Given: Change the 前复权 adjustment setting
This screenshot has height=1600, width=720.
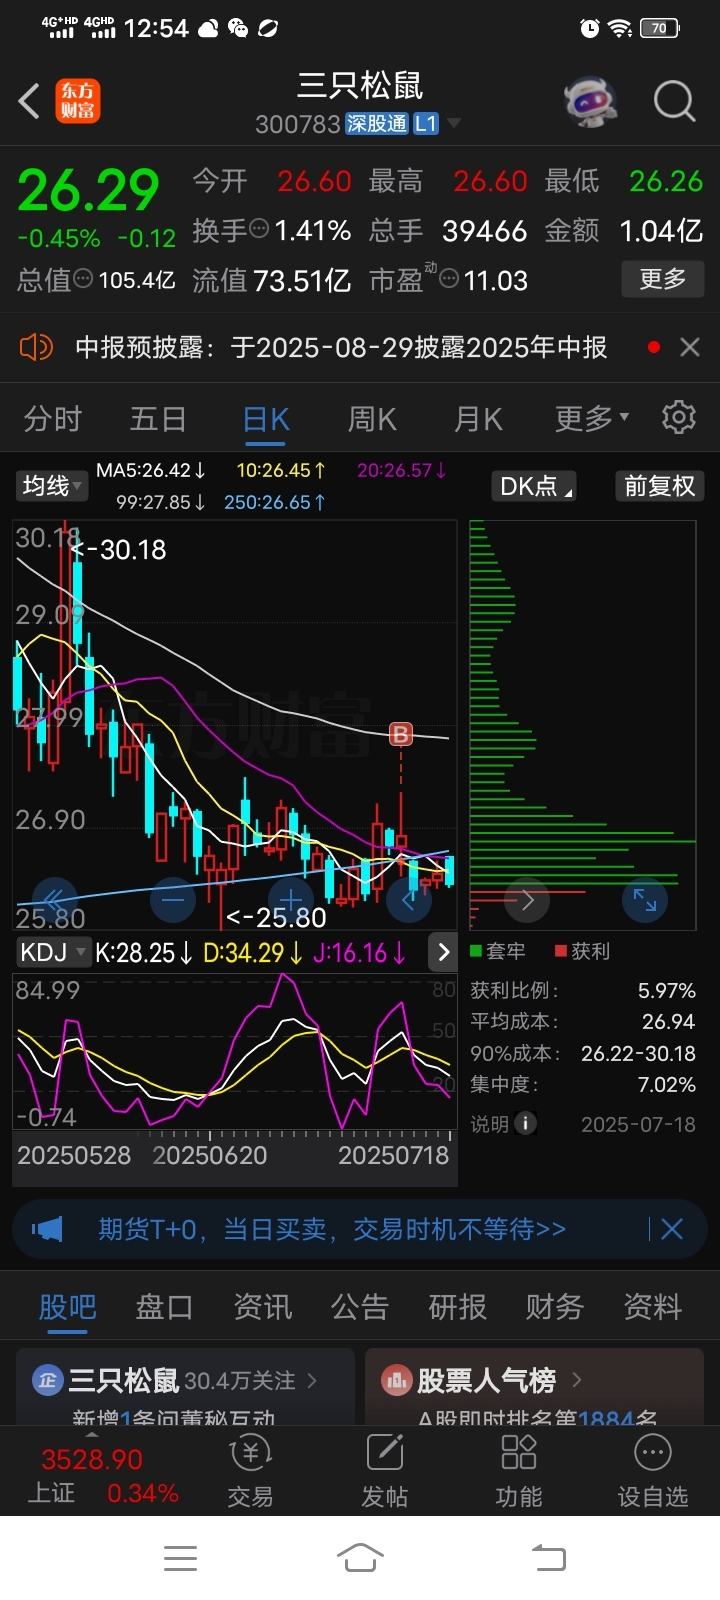Looking at the screenshot, I should (659, 486).
